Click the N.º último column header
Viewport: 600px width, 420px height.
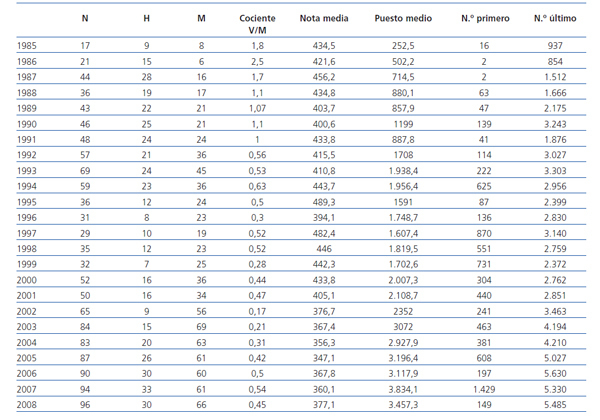556,19
